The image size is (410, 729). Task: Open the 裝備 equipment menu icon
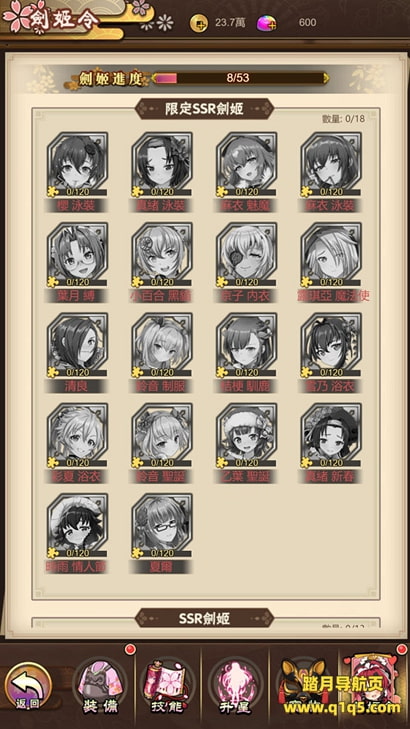pyautogui.click(x=99, y=685)
